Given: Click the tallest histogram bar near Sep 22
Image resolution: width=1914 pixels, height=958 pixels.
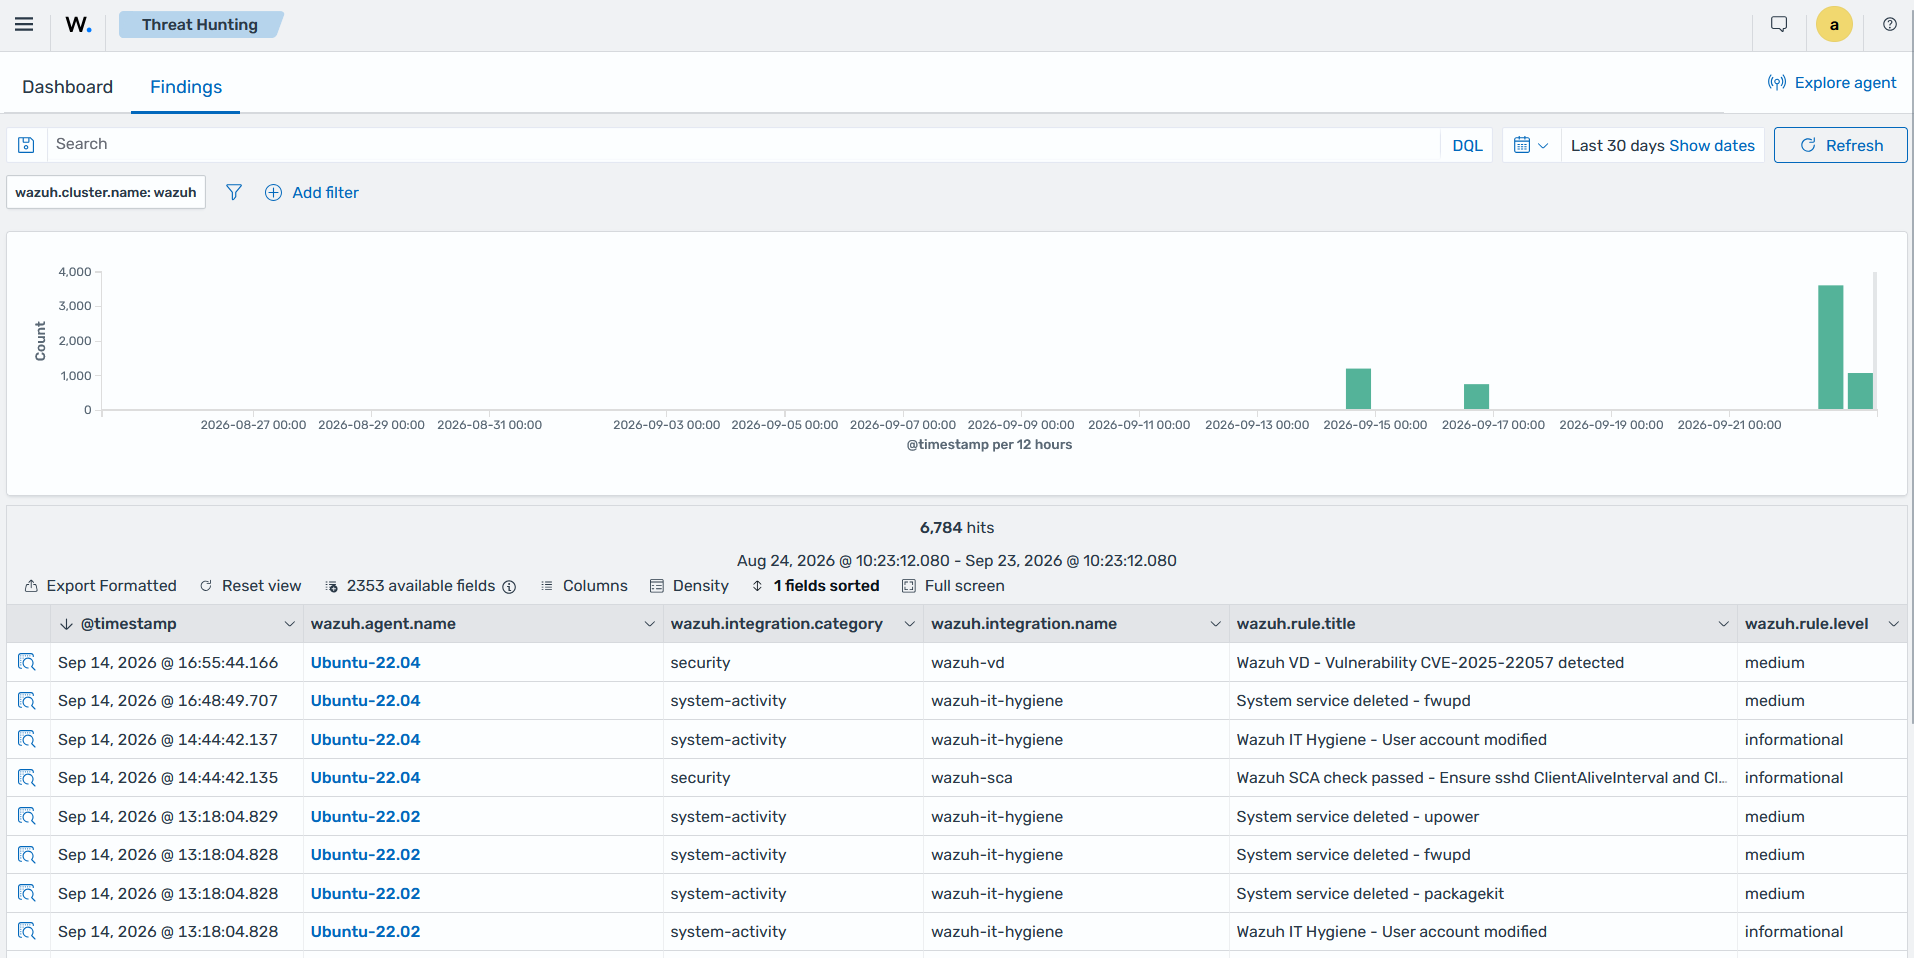Looking at the screenshot, I should [x=1830, y=347].
